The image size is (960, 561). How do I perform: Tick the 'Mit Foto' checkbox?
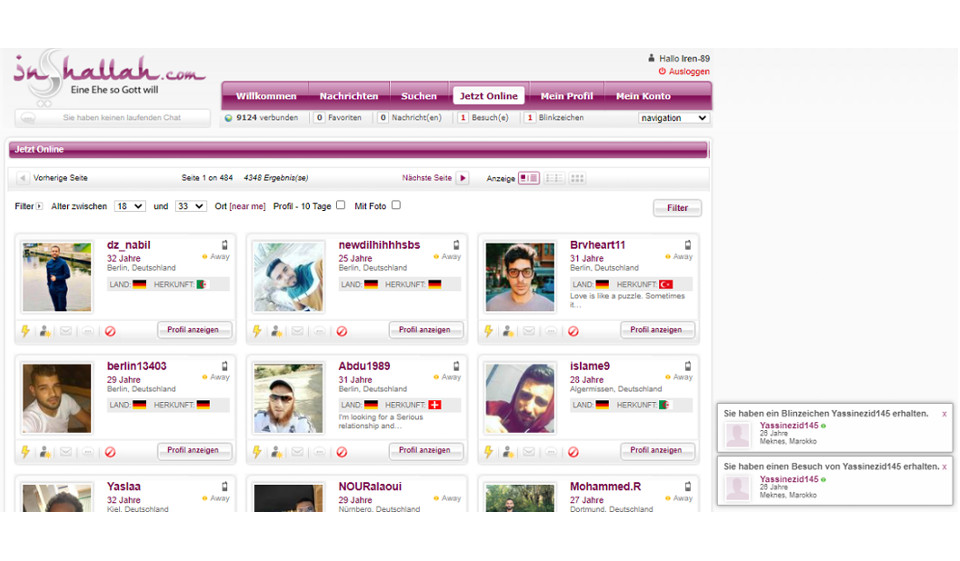396,205
